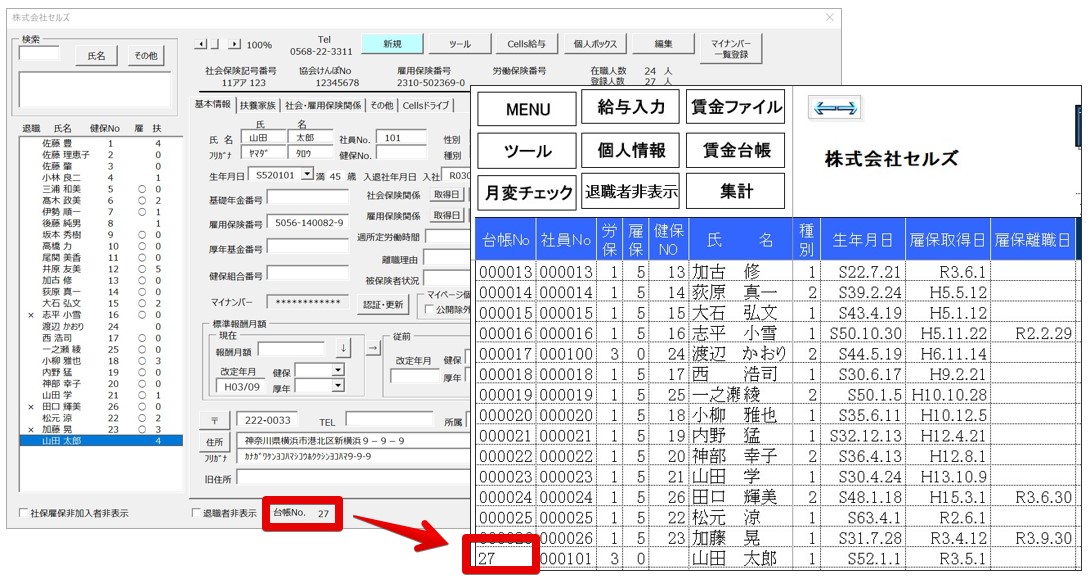Close the 株式会社セルズ window
The width and height of the screenshot is (1091, 579).
[829, 17]
